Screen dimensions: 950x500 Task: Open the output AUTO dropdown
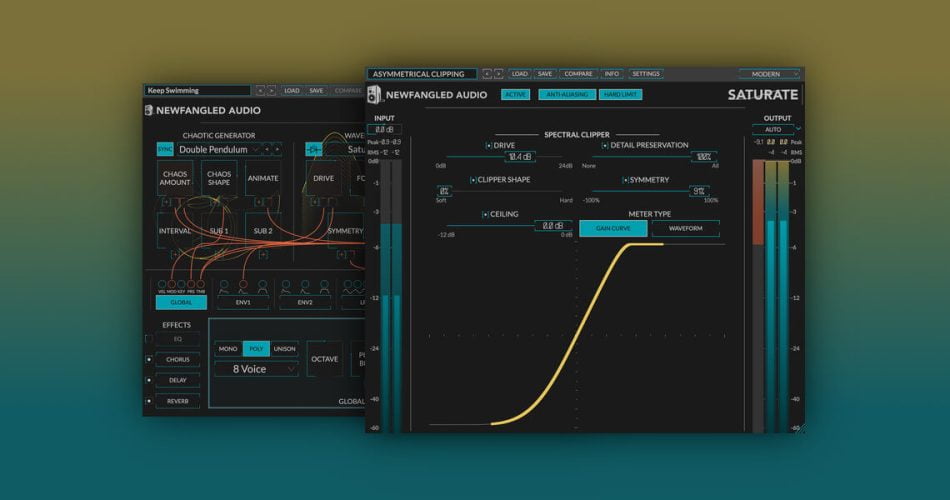click(x=777, y=129)
